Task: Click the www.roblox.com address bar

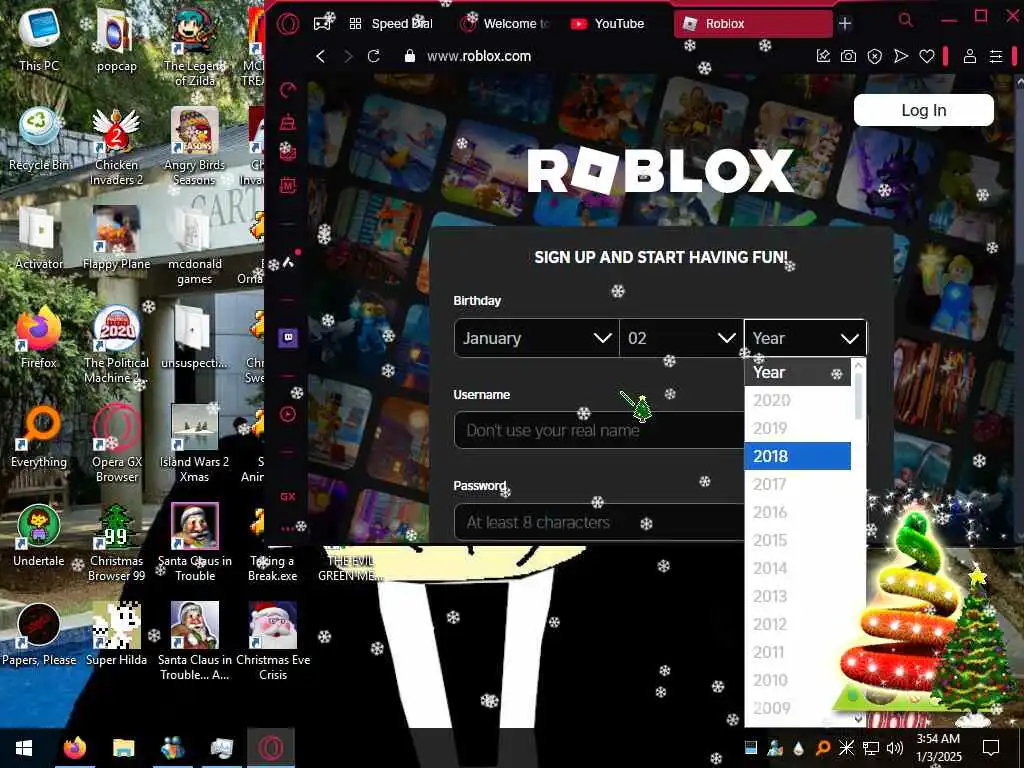Action: [x=479, y=56]
